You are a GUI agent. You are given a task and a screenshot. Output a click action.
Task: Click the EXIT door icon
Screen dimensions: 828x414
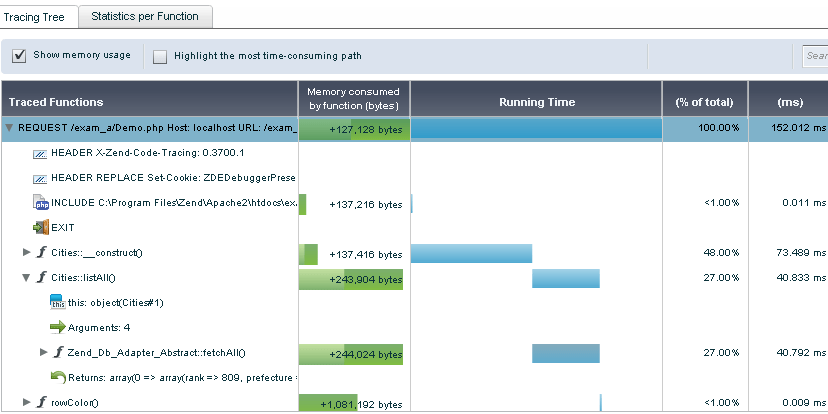41,228
